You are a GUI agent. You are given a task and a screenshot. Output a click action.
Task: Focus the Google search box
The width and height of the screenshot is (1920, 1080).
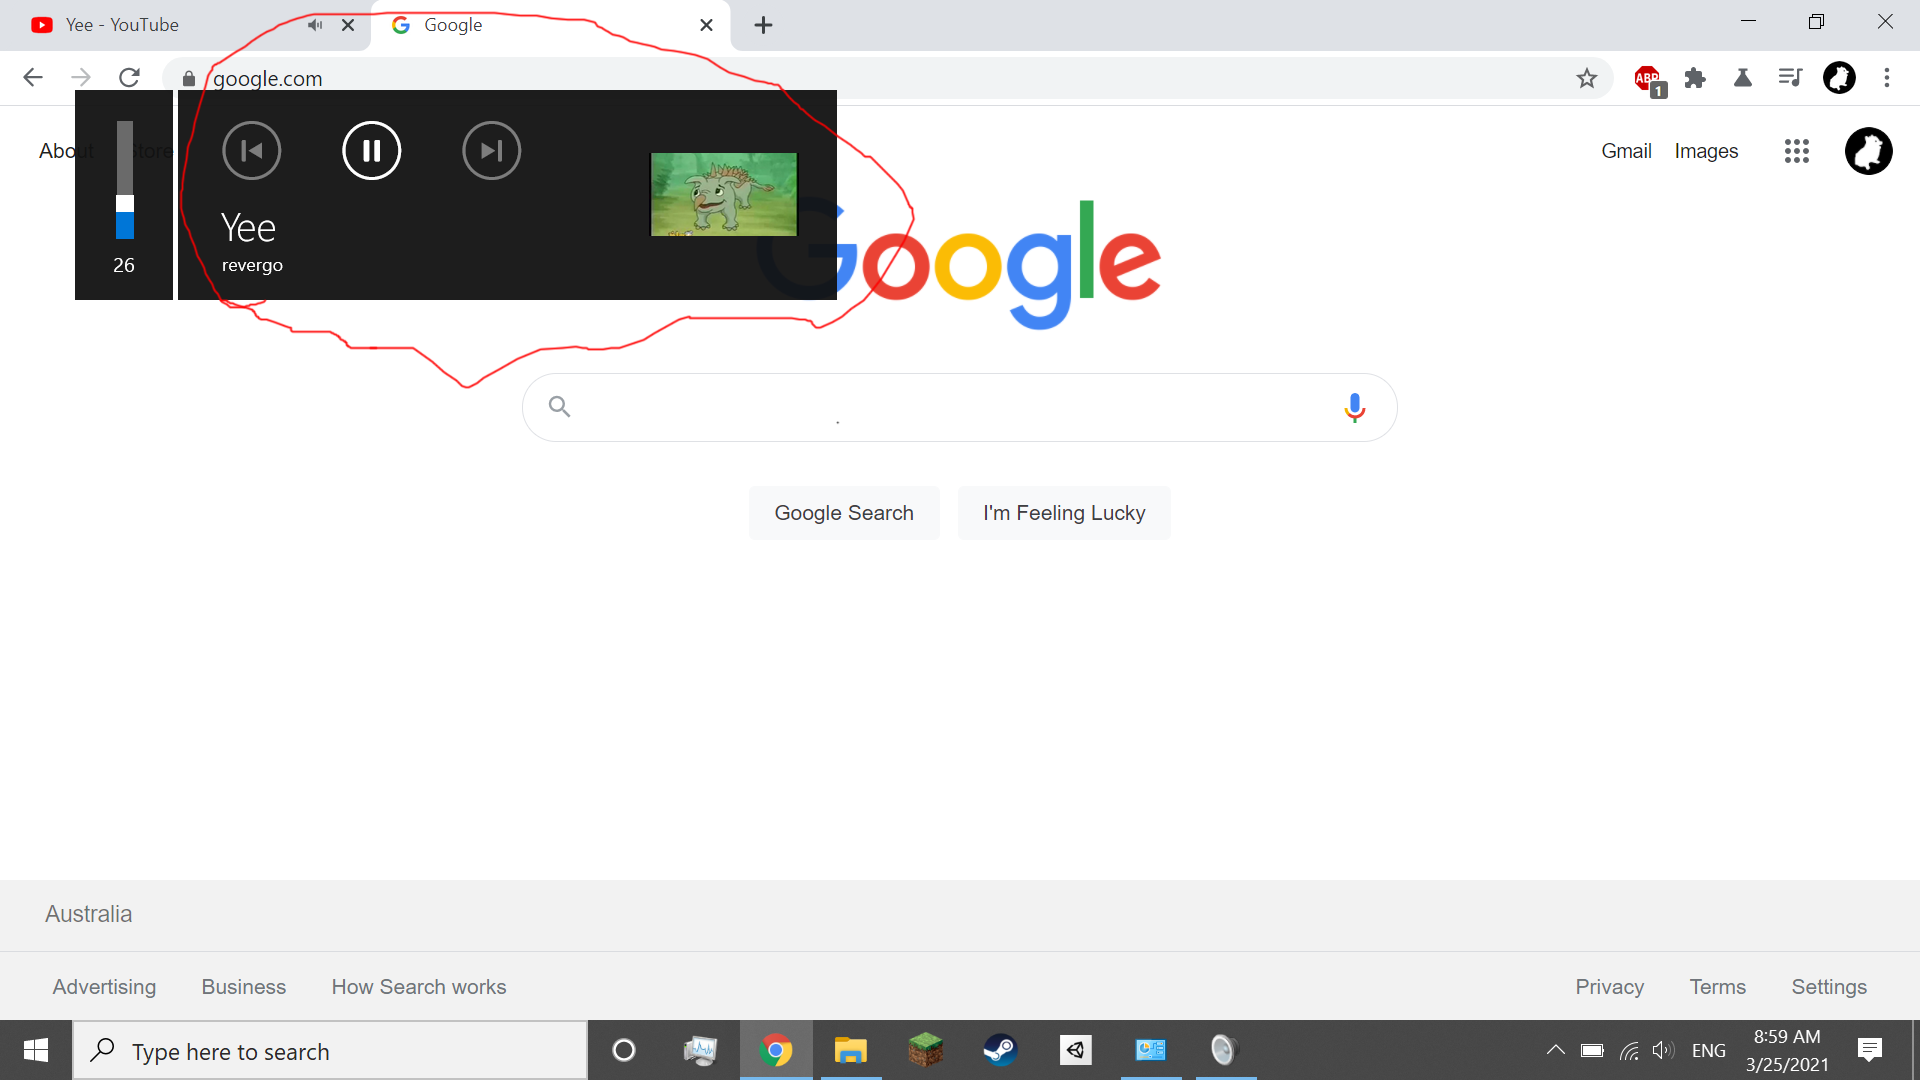tap(959, 407)
